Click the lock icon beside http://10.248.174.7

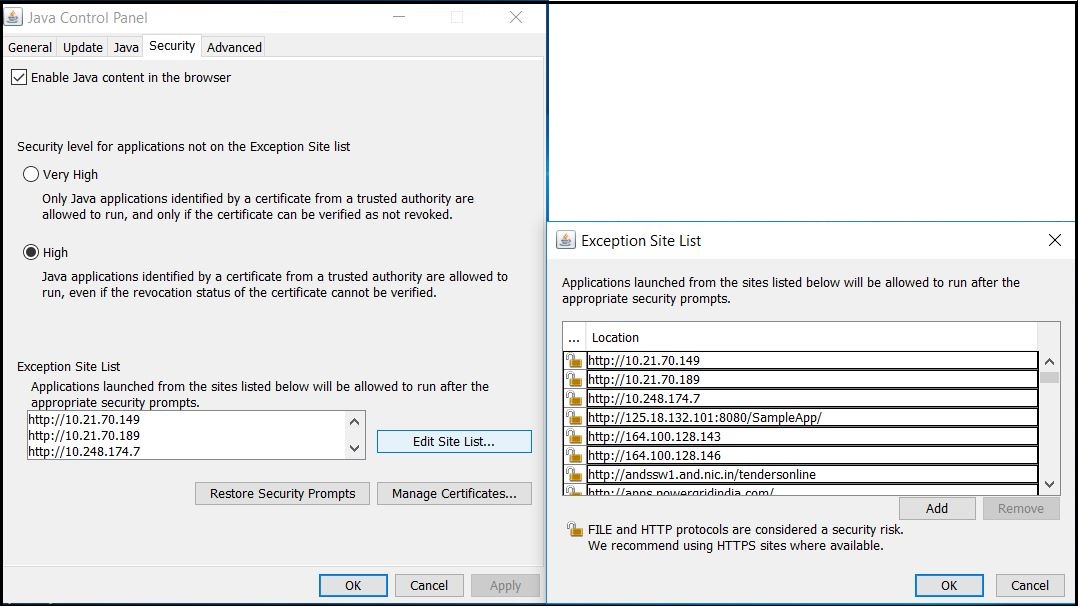coord(574,398)
